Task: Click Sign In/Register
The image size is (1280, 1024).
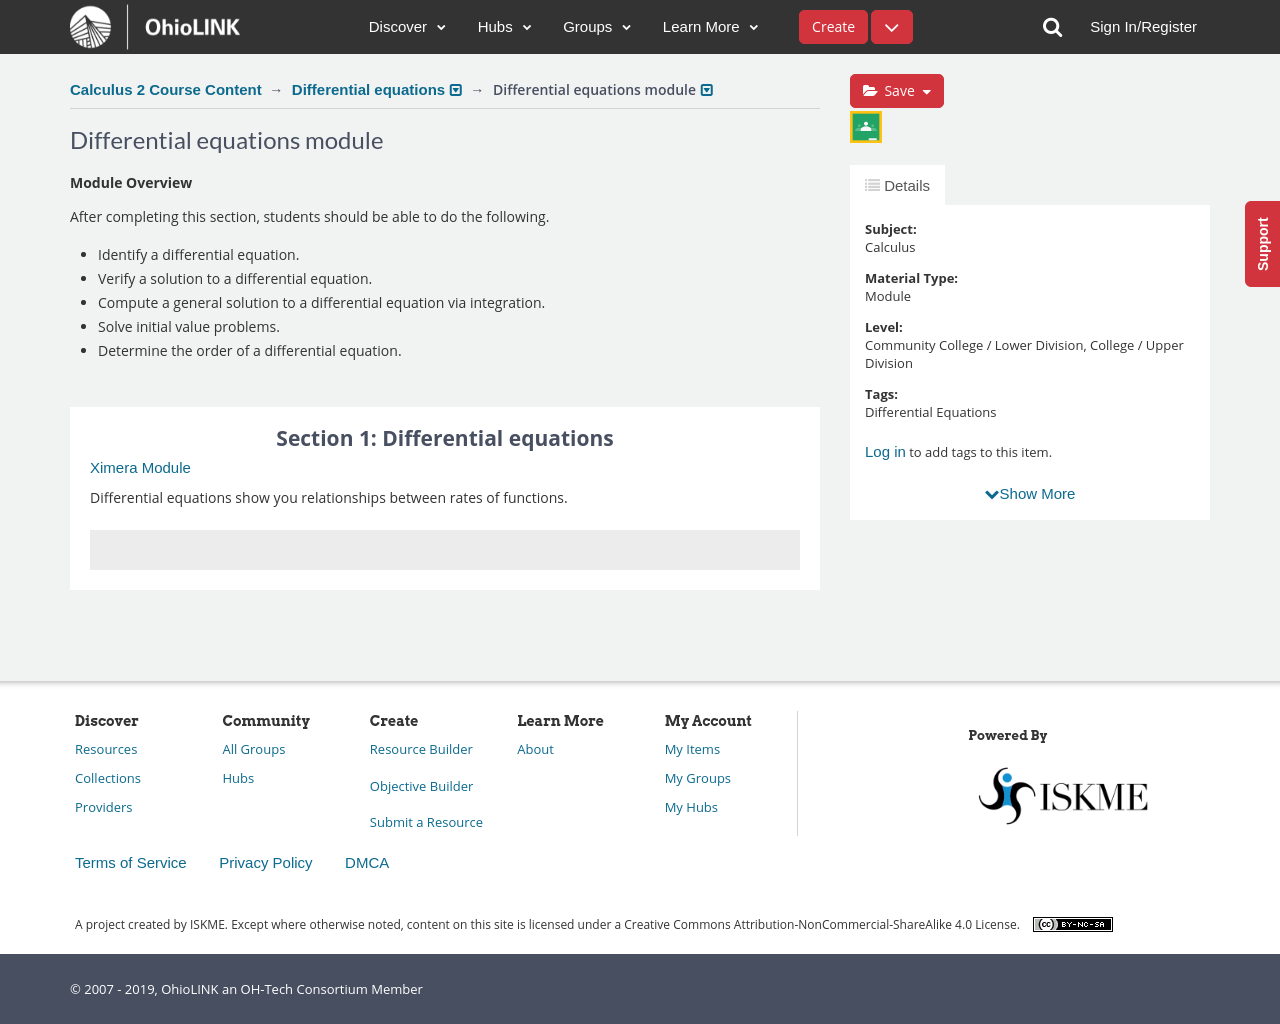Action: [x=1143, y=27]
